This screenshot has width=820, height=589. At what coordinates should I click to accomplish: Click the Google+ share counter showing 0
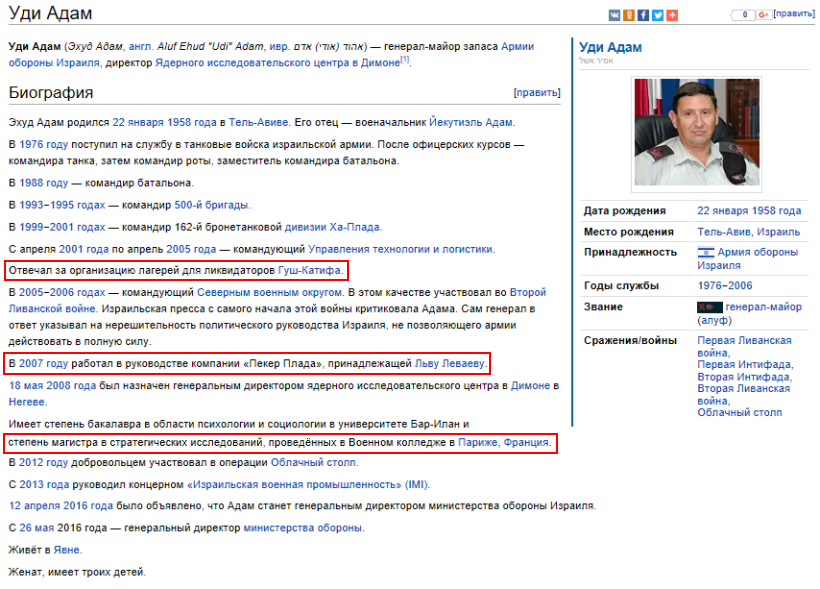(743, 15)
